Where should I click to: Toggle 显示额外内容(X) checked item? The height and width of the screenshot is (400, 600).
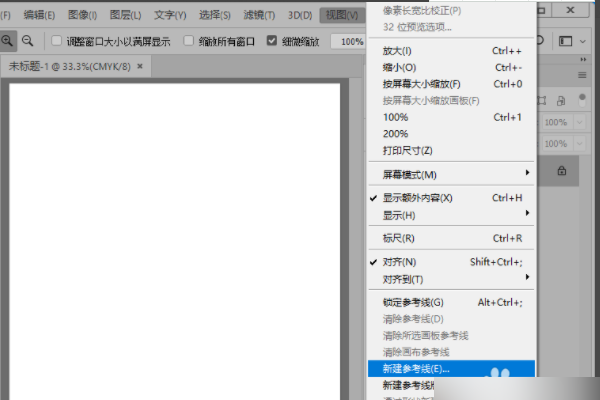pyautogui.click(x=452, y=198)
